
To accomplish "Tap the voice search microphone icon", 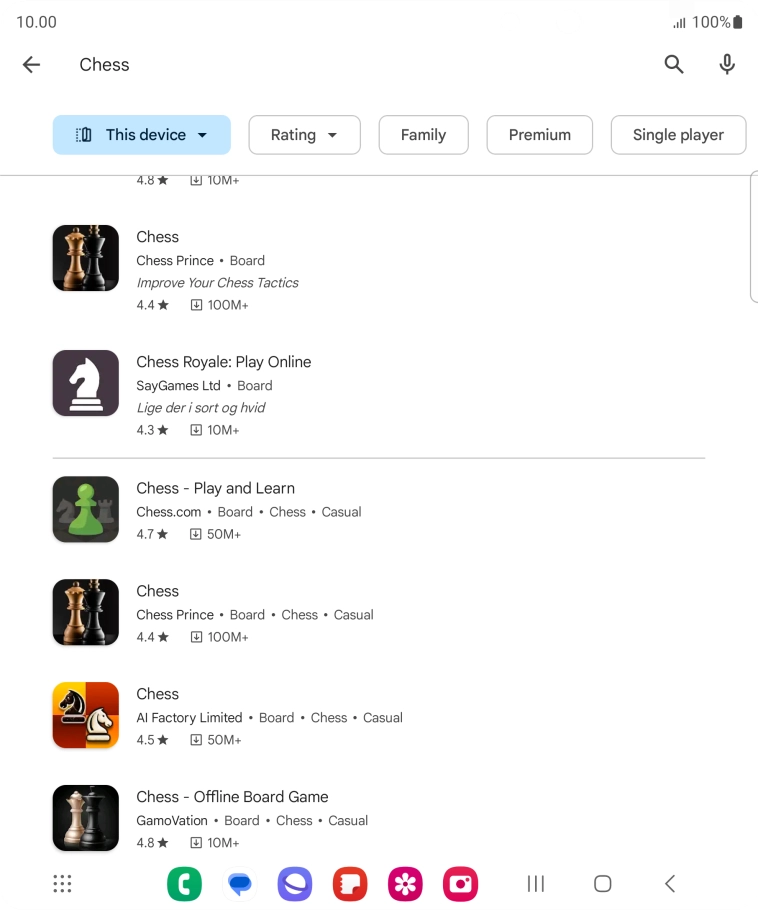I will click(x=727, y=64).
